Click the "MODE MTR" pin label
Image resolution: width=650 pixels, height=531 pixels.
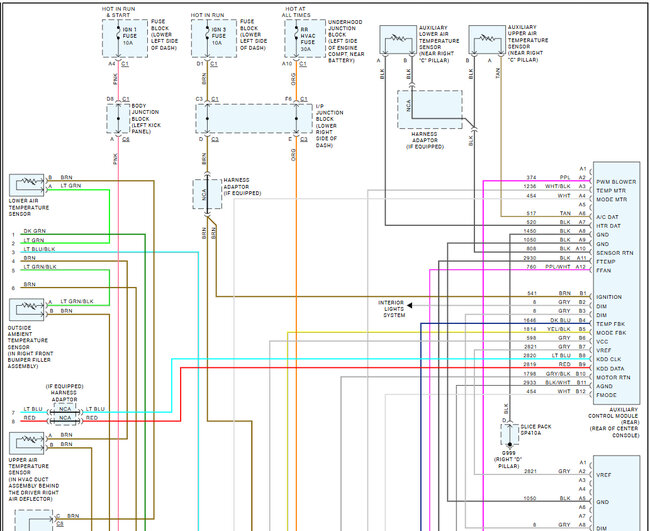pyautogui.click(x=611, y=199)
